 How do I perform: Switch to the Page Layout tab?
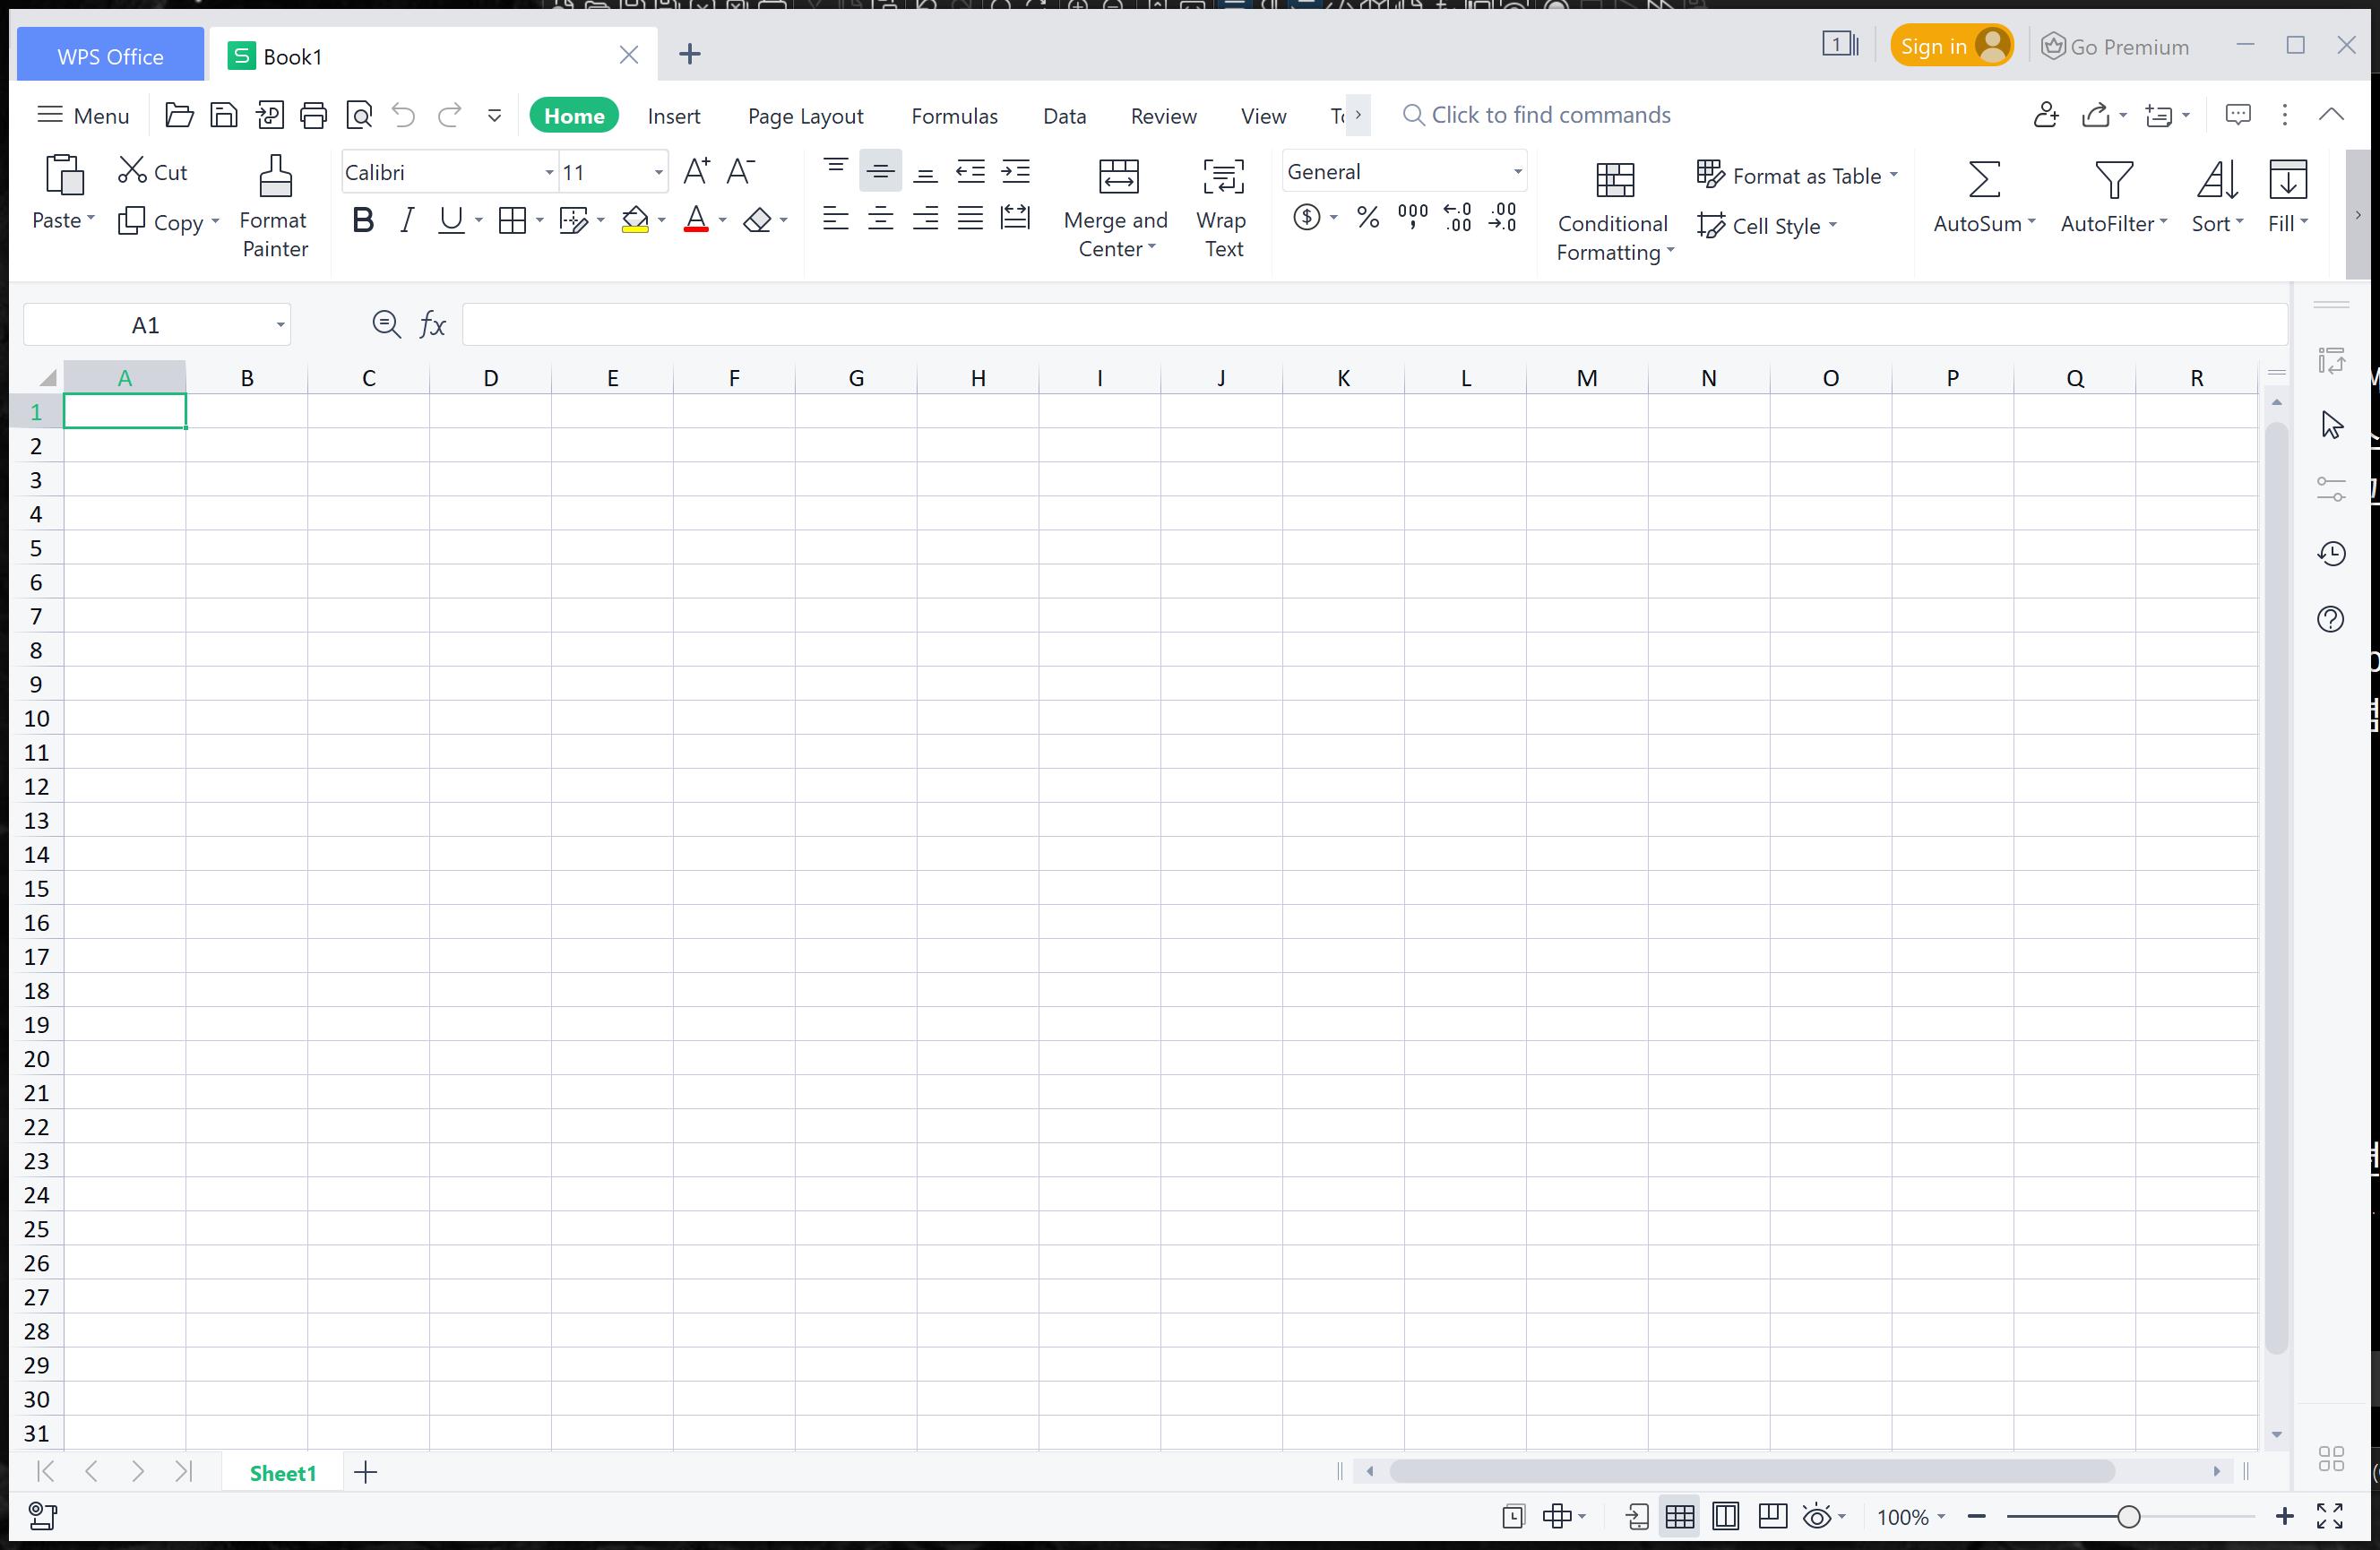point(806,116)
